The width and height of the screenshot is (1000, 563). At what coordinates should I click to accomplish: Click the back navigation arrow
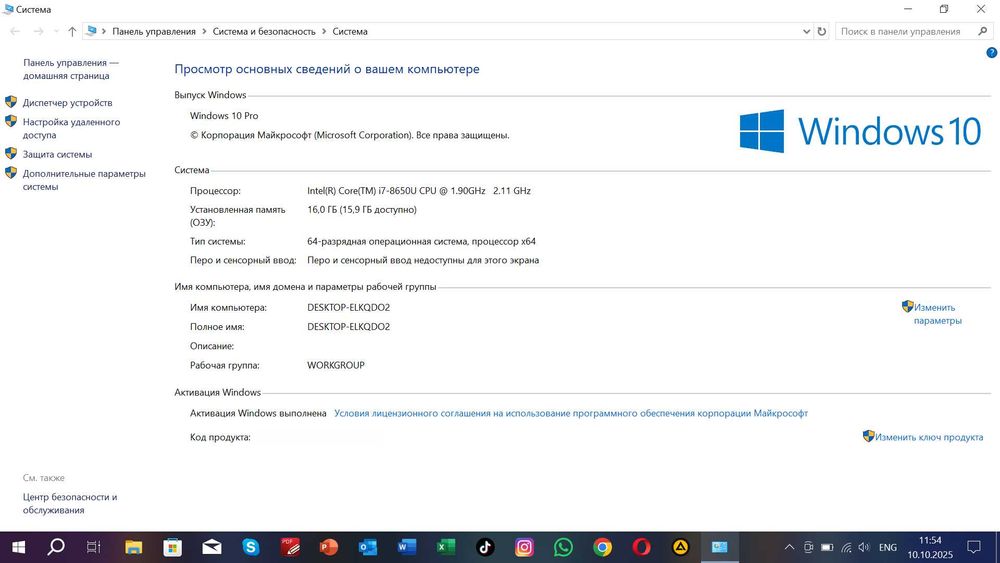tap(15, 31)
